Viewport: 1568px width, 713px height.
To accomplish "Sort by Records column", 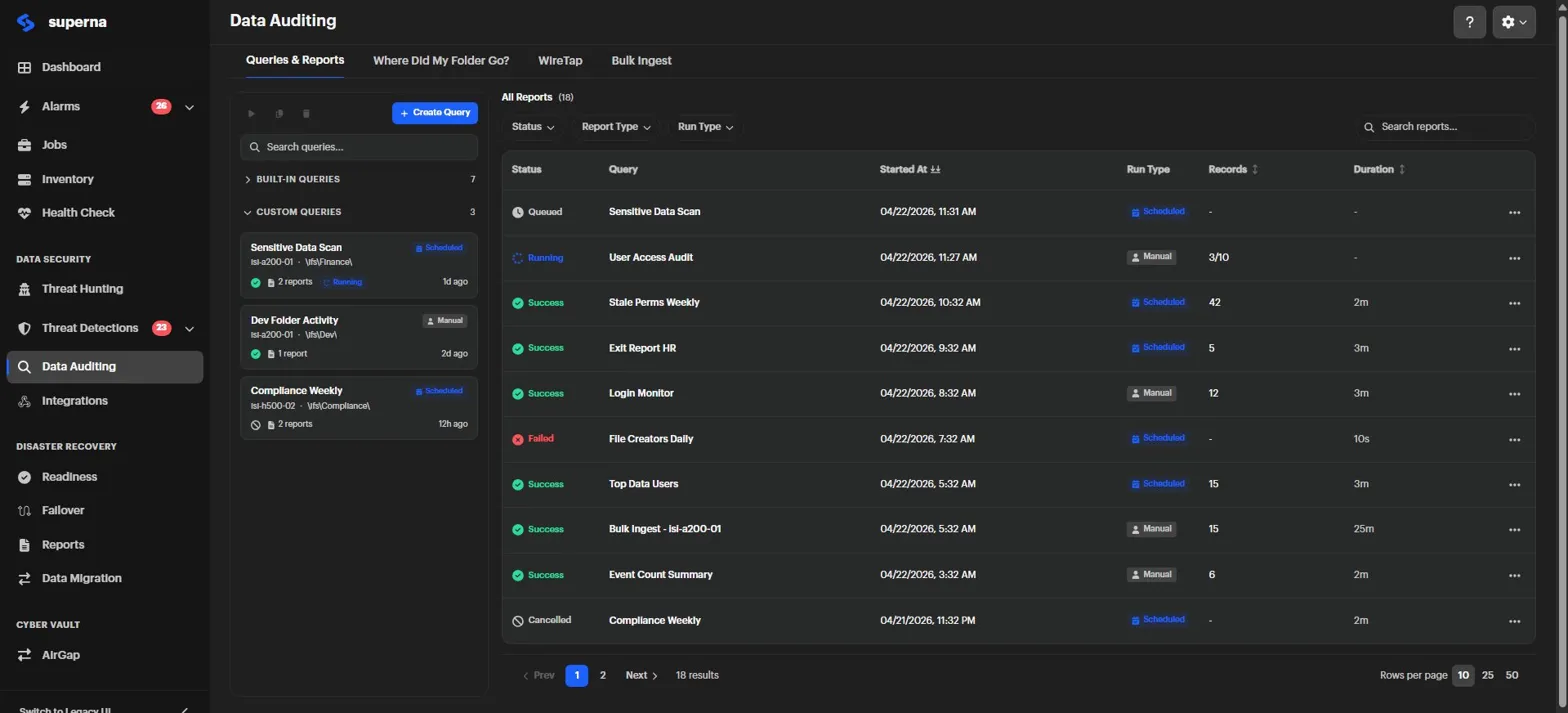I will tap(1233, 169).
